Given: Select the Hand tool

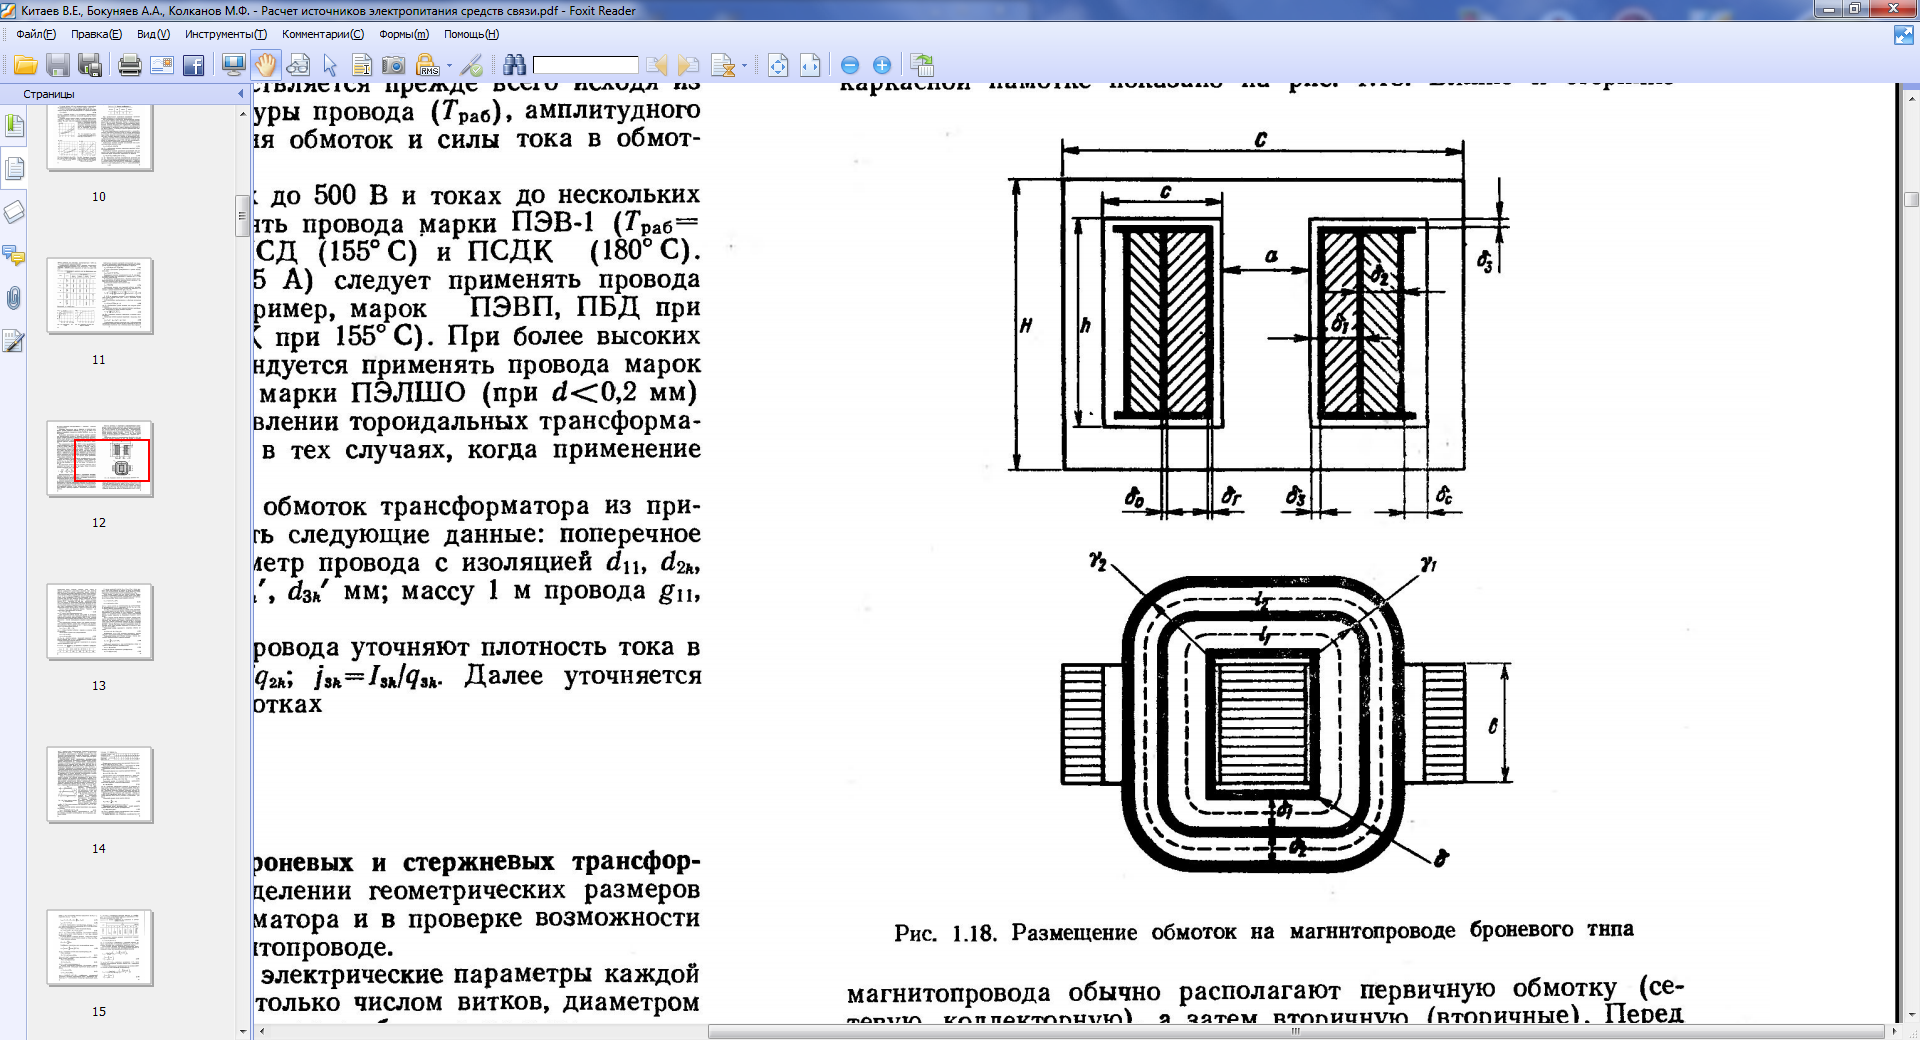Looking at the screenshot, I should coord(266,66).
